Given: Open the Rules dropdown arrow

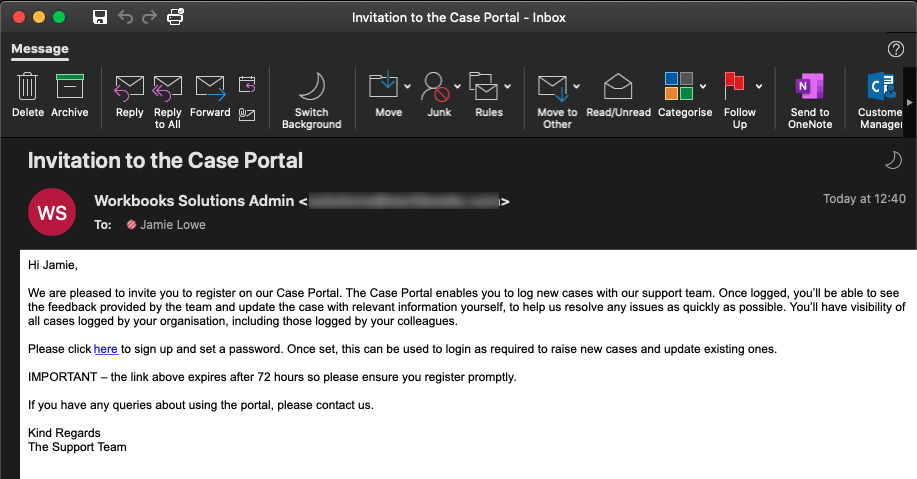Looking at the screenshot, I should (x=508, y=87).
